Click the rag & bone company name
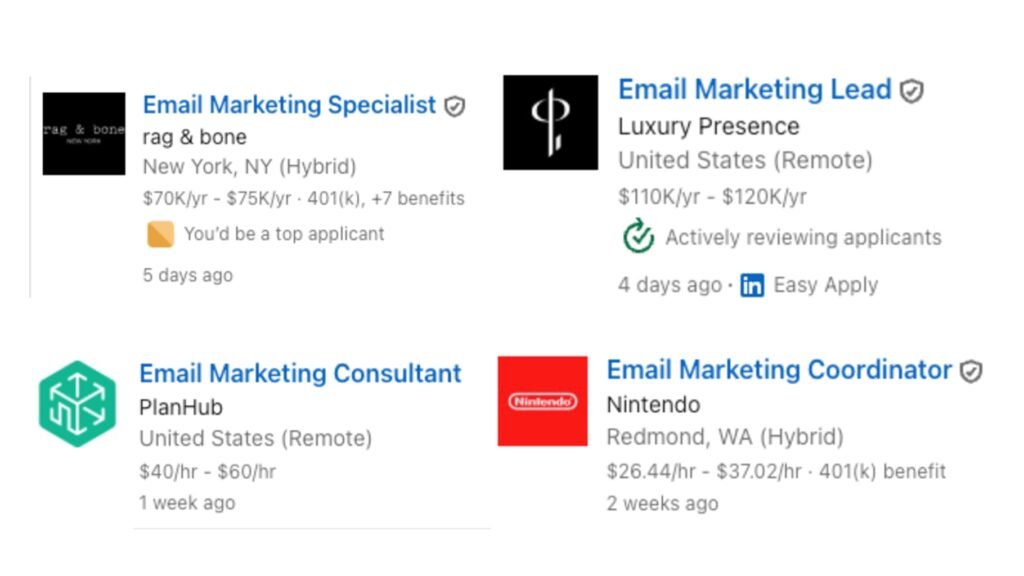This screenshot has width=1024, height=576. tap(195, 137)
